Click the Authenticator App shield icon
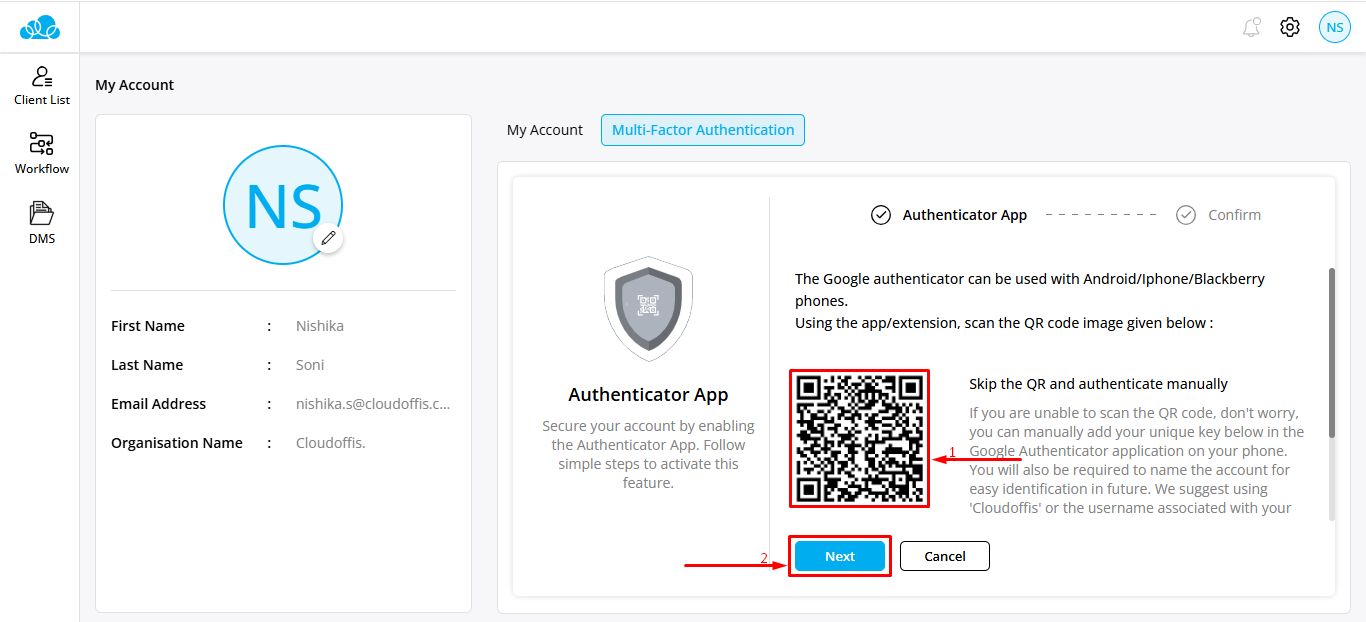 [648, 308]
